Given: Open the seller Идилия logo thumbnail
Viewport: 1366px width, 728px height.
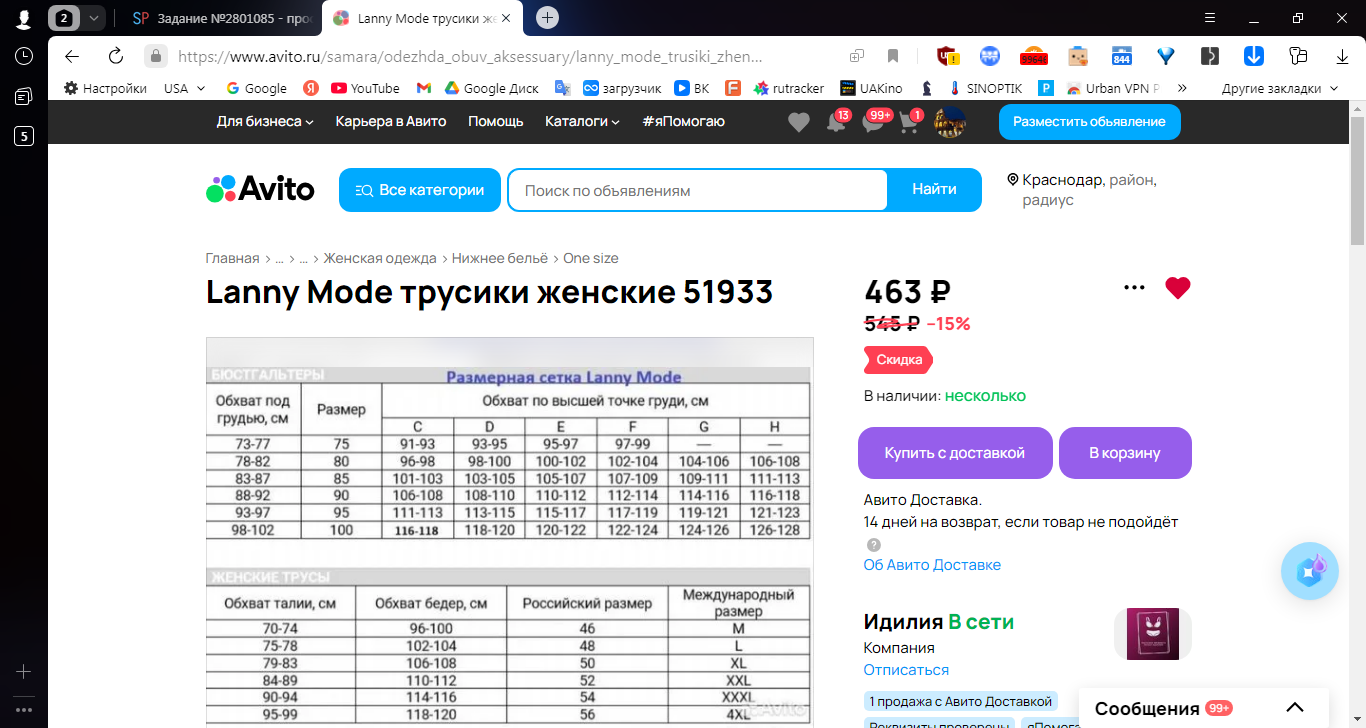Looking at the screenshot, I should click(1152, 634).
